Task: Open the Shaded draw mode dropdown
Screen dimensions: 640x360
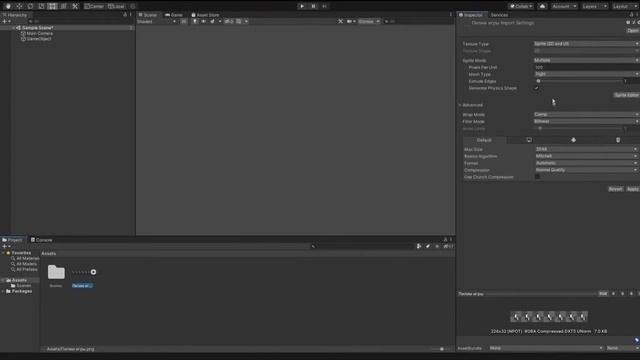Action: click(x=156, y=21)
